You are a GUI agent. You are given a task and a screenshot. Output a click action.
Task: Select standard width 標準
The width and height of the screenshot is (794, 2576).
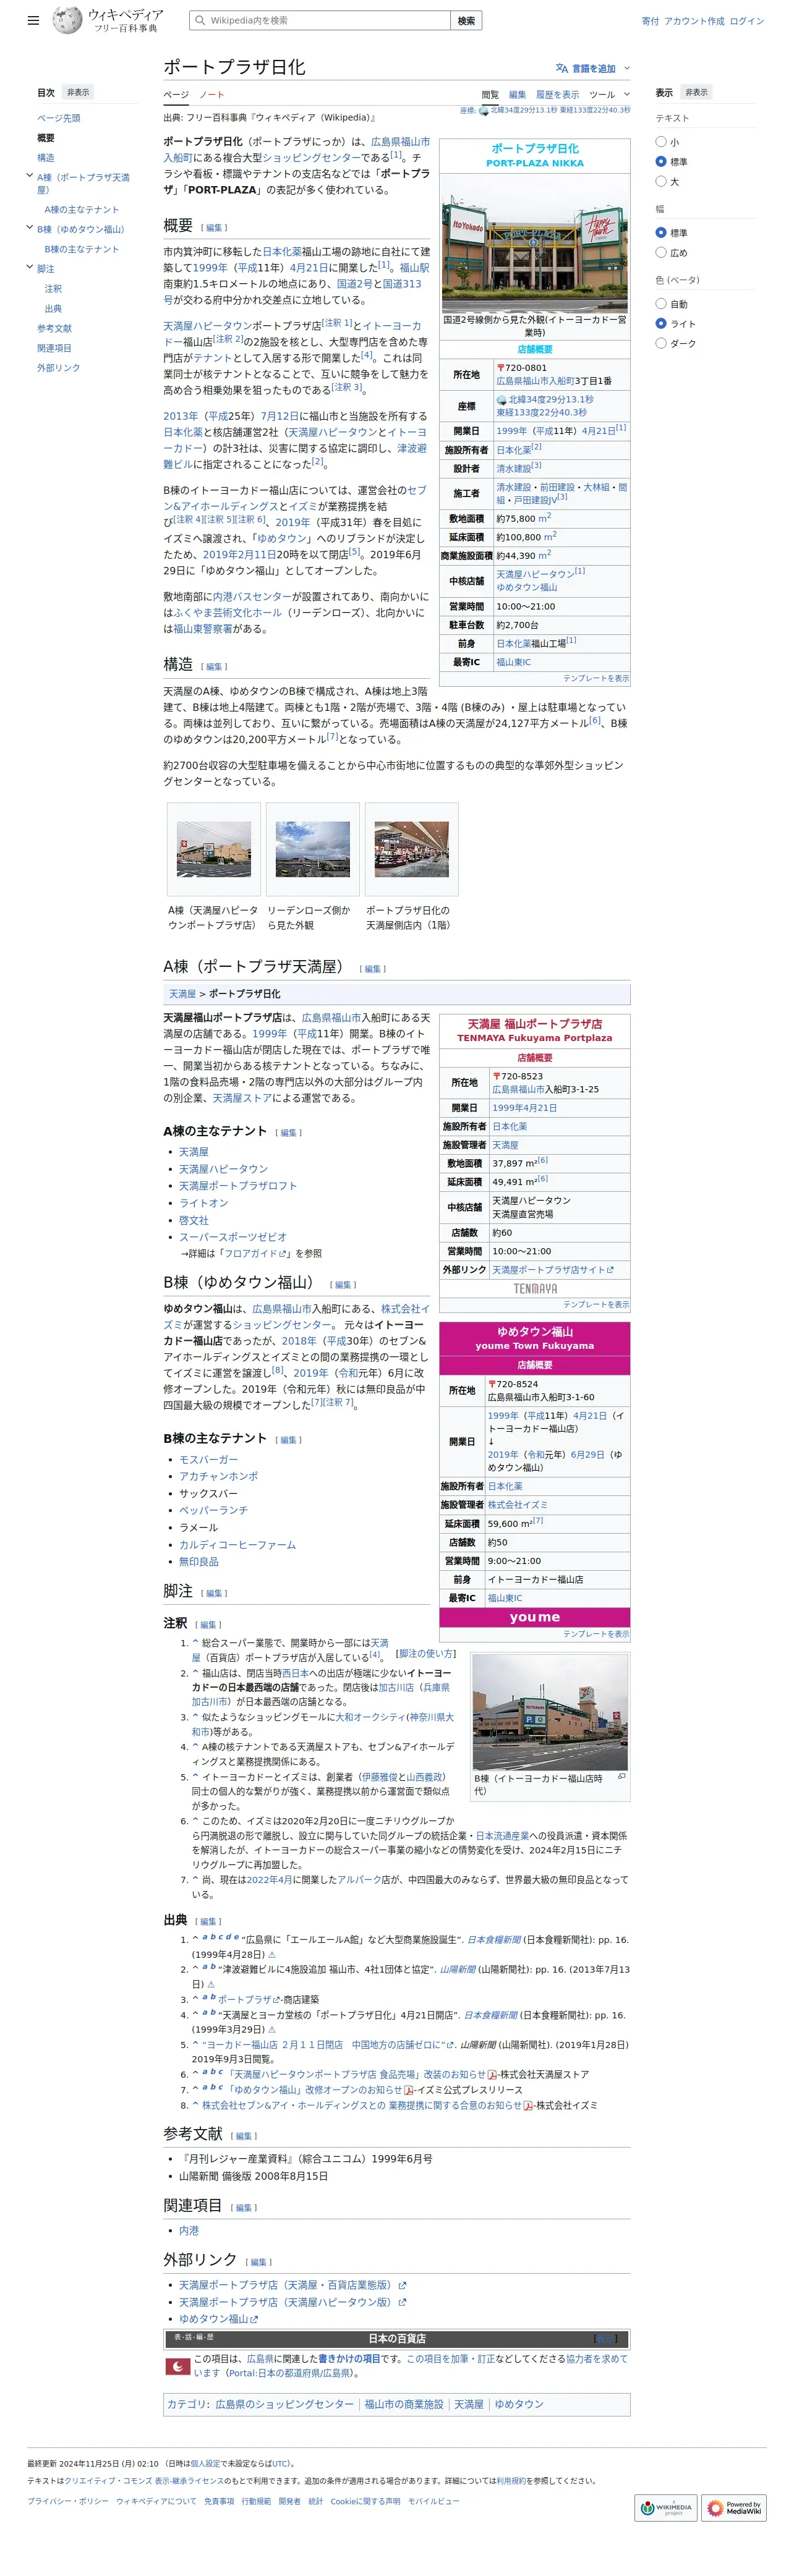[x=661, y=232]
